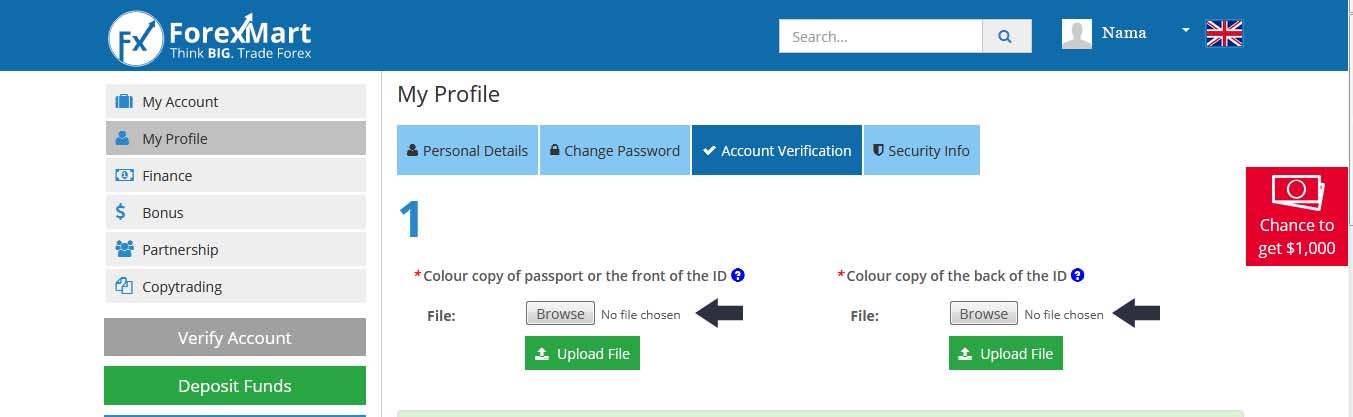
Task: Switch to the Personal Details tab
Action: click(467, 150)
